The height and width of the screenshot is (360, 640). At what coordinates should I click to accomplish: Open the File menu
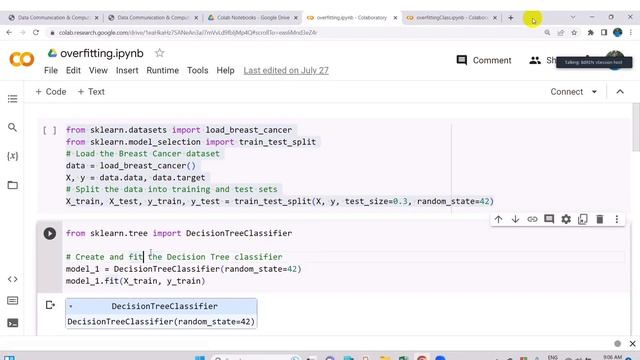[x=51, y=70]
